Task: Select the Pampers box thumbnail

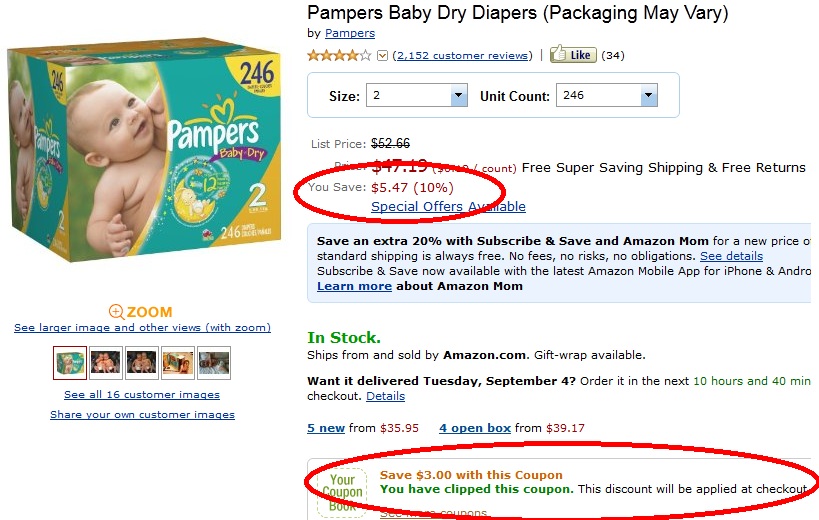Action: 70,363
